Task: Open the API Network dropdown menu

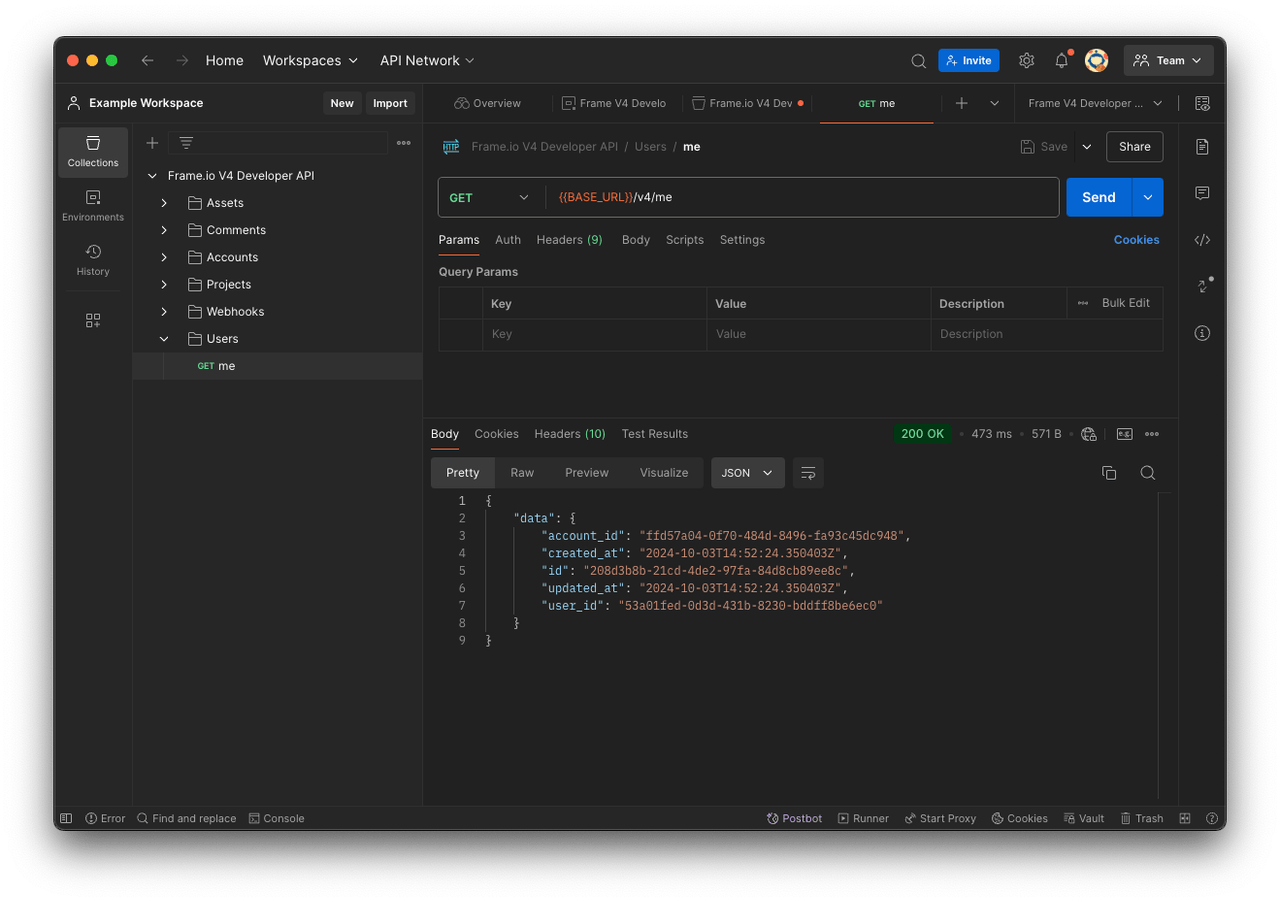Action: (x=427, y=61)
